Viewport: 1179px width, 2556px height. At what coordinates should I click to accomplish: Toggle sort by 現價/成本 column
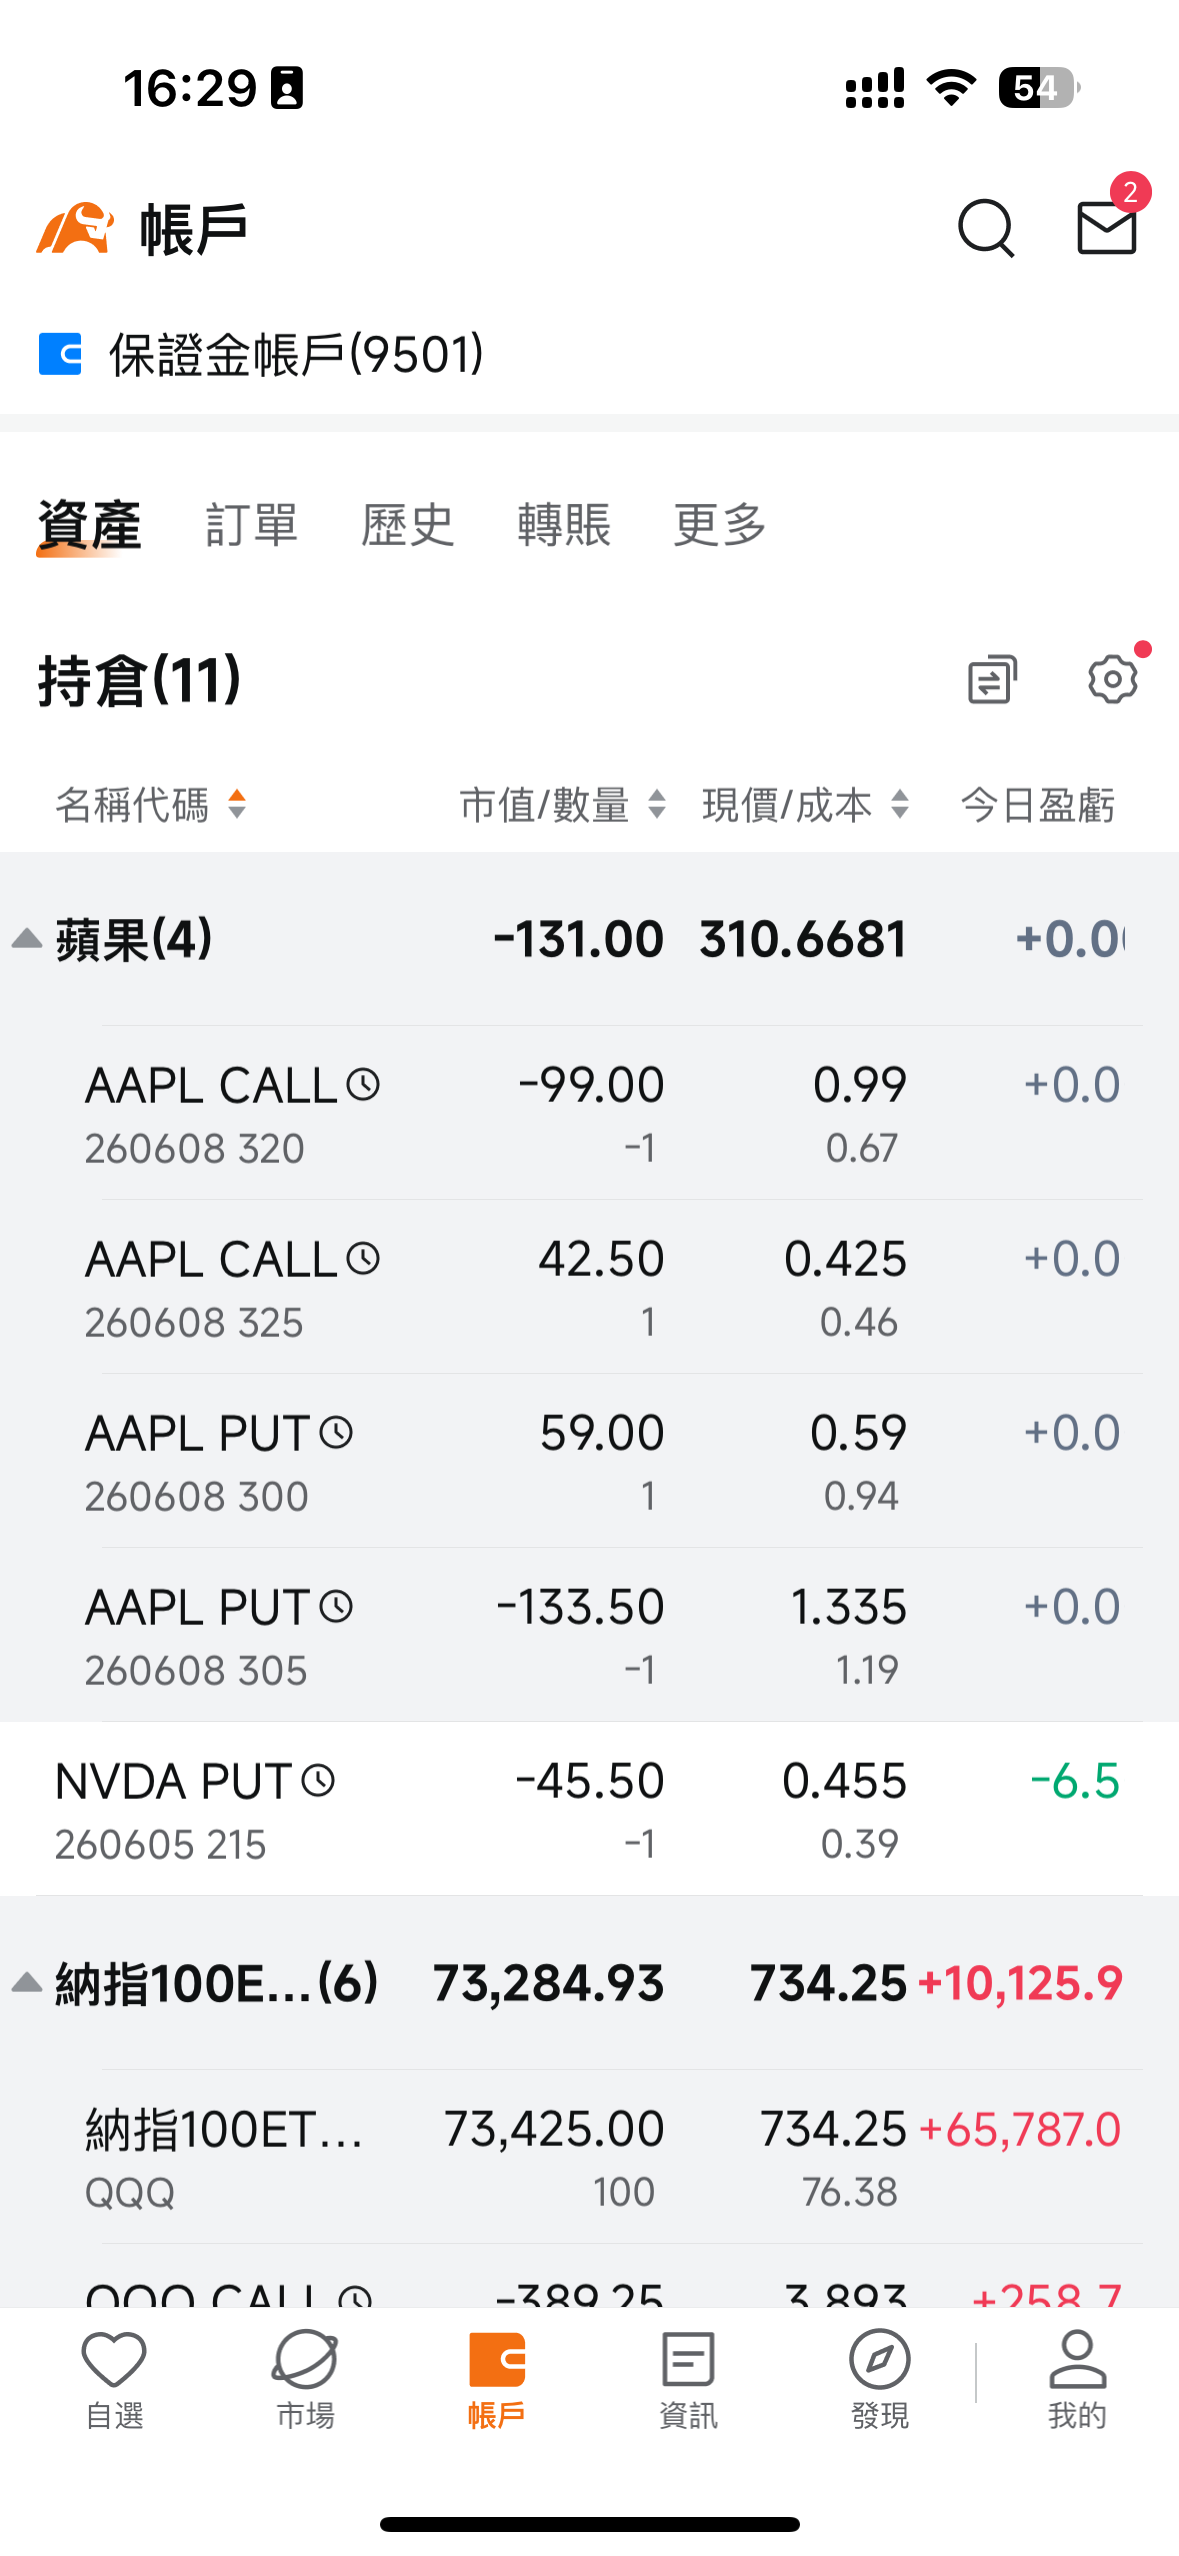click(x=806, y=804)
